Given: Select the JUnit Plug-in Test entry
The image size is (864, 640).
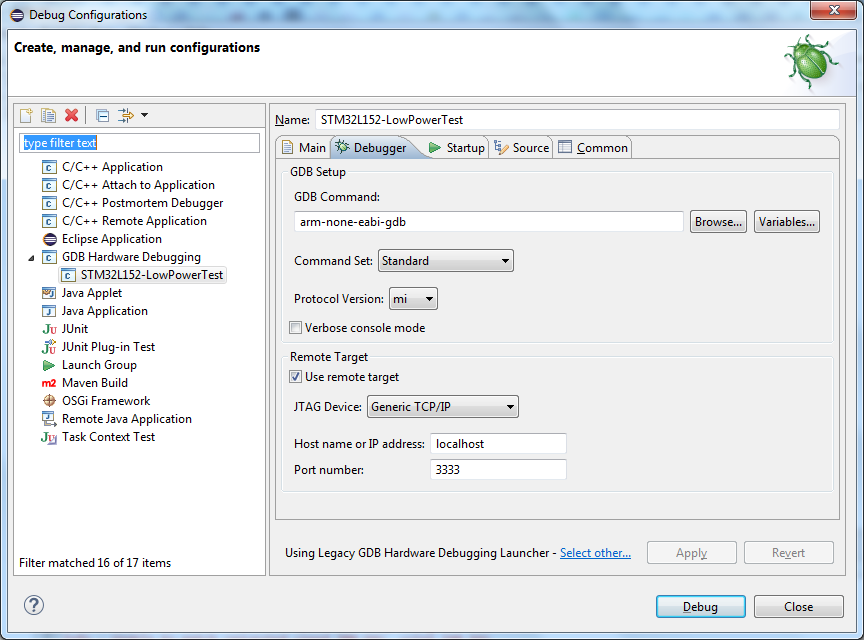Looking at the screenshot, I should coord(108,347).
